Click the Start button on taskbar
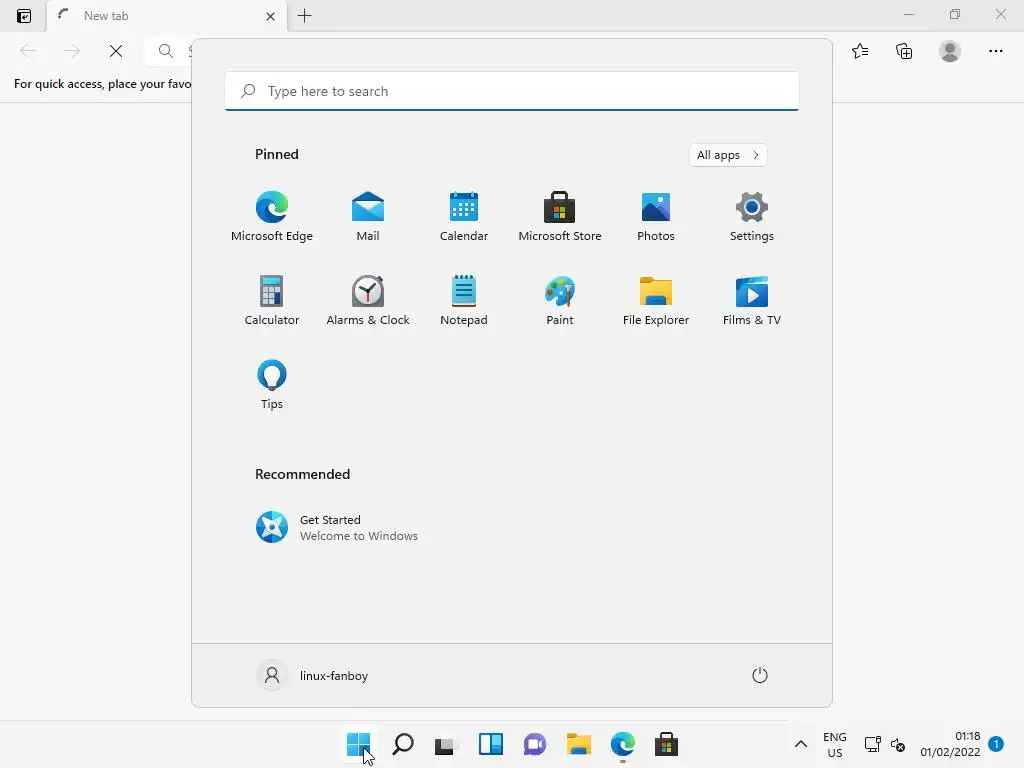 tap(359, 744)
